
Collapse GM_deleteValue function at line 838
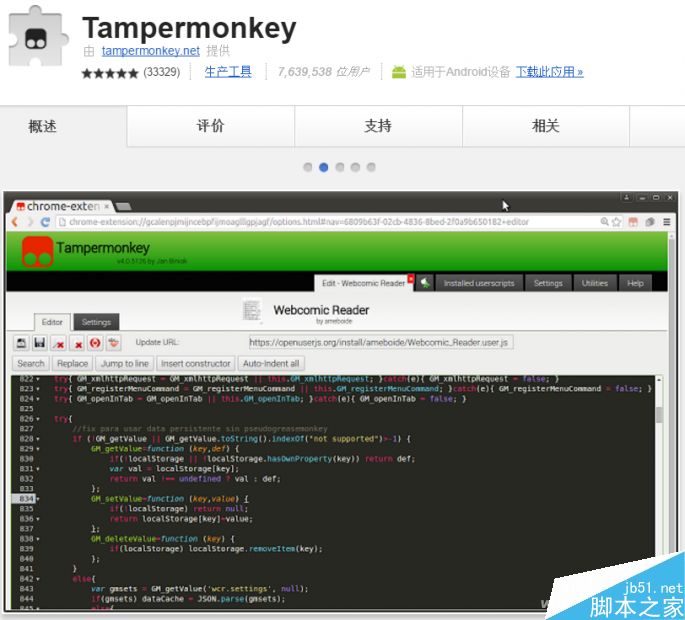(x=38, y=539)
